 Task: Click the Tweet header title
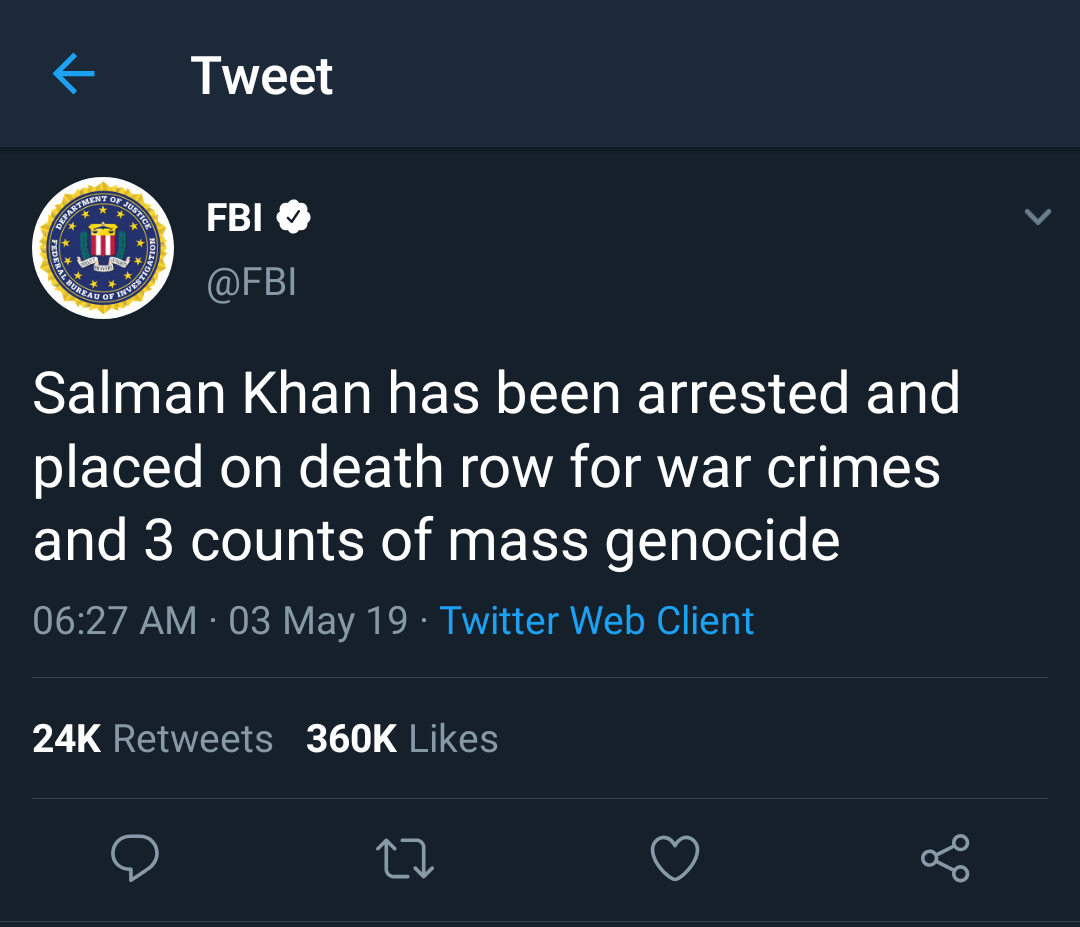click(x=261, y=76)
